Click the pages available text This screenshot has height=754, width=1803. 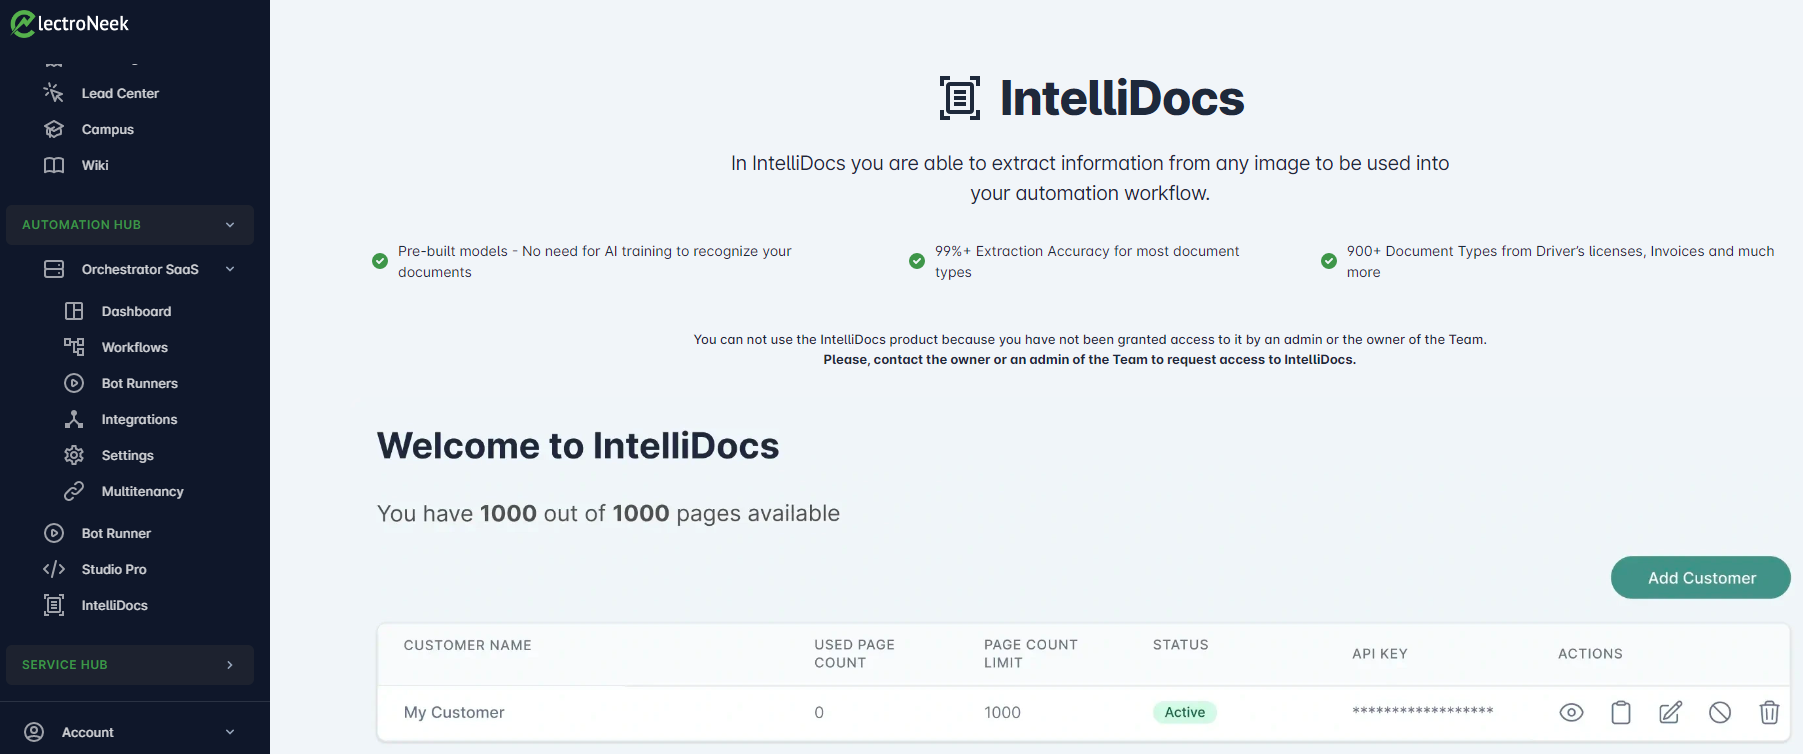[x=609, y=513]
